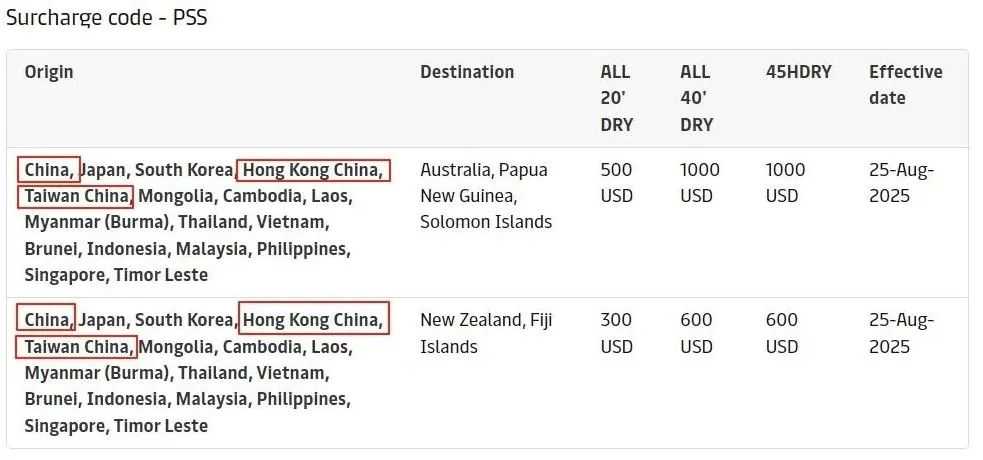Select the 45HDRY column header

pos(798,72)
